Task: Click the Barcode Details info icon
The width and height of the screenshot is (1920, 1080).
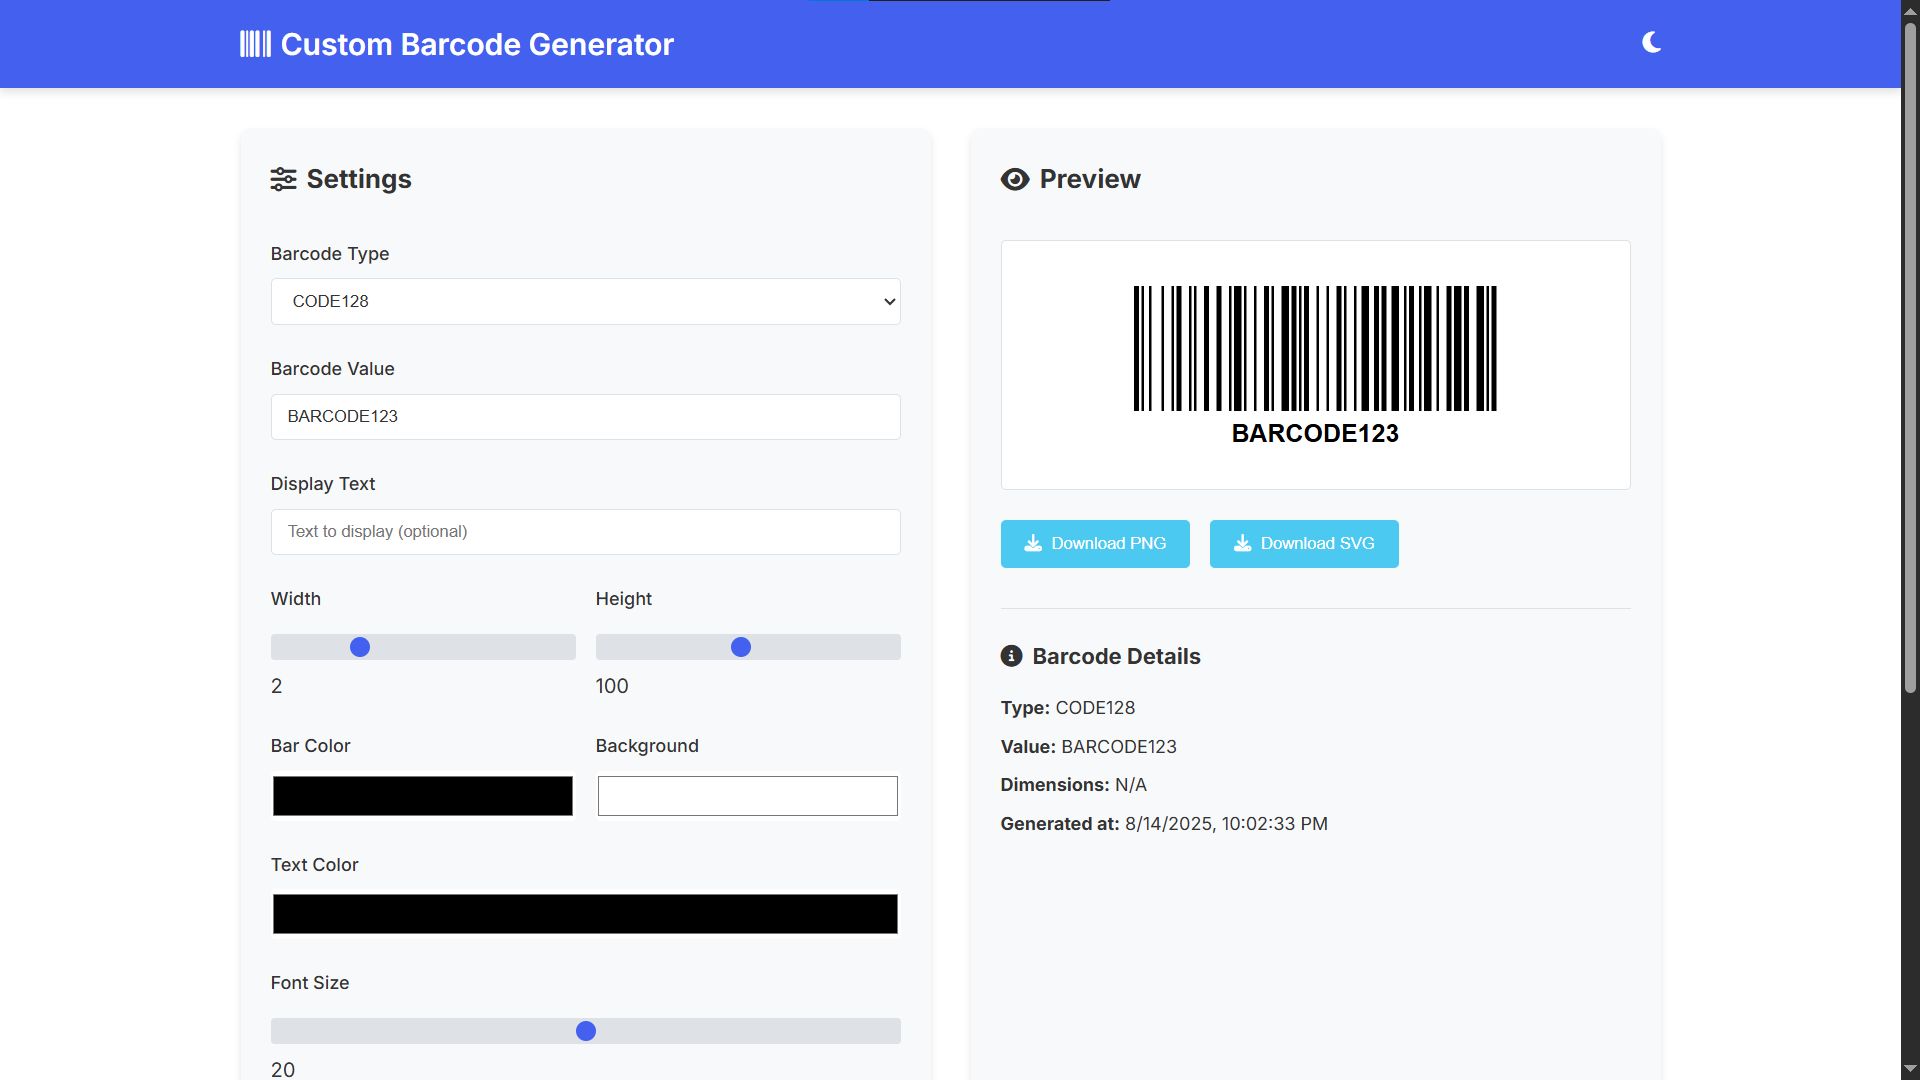Action: click(1011, 656)
